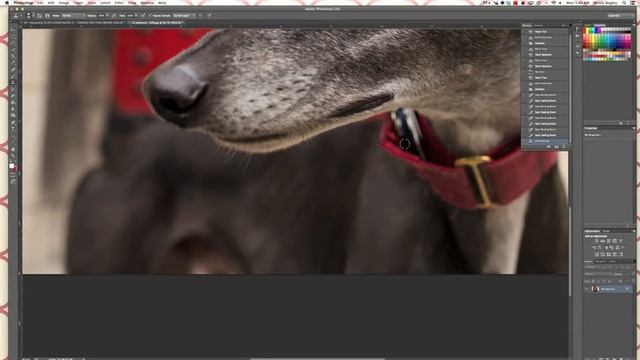The height and width of the screenshot is (360, 640).
Task: Open the File menu
Action: [40, 2]
